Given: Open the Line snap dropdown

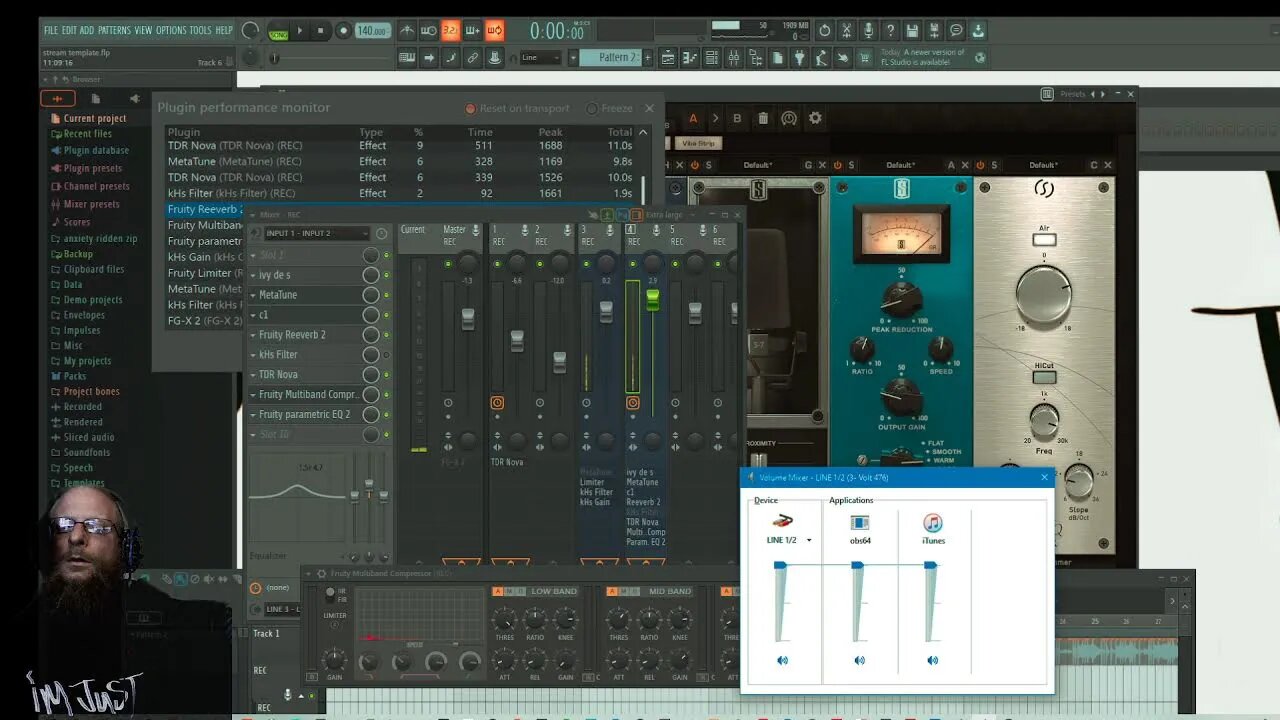Looking at the screenshot, I should pyautogui.click(x=540, y=58).
